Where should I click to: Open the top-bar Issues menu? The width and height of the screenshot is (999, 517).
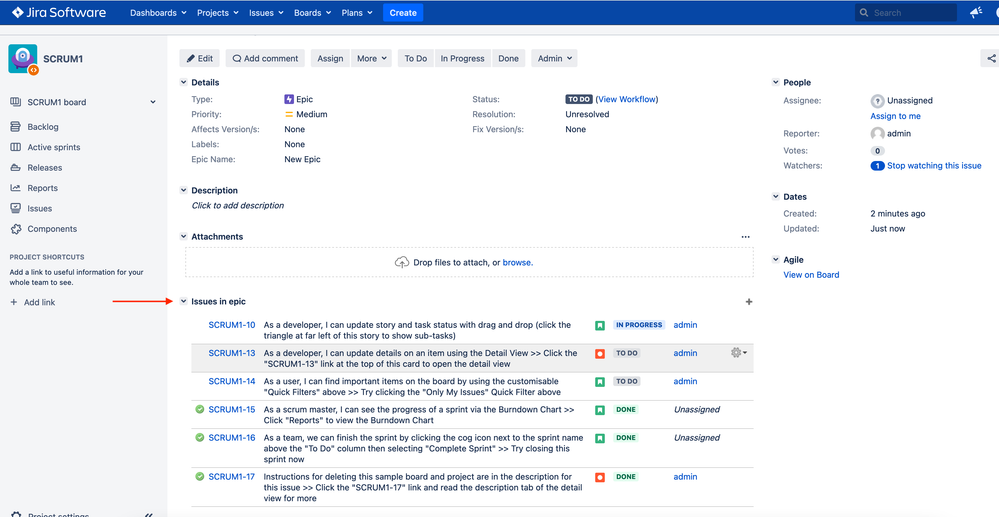[x=266, y=13]
